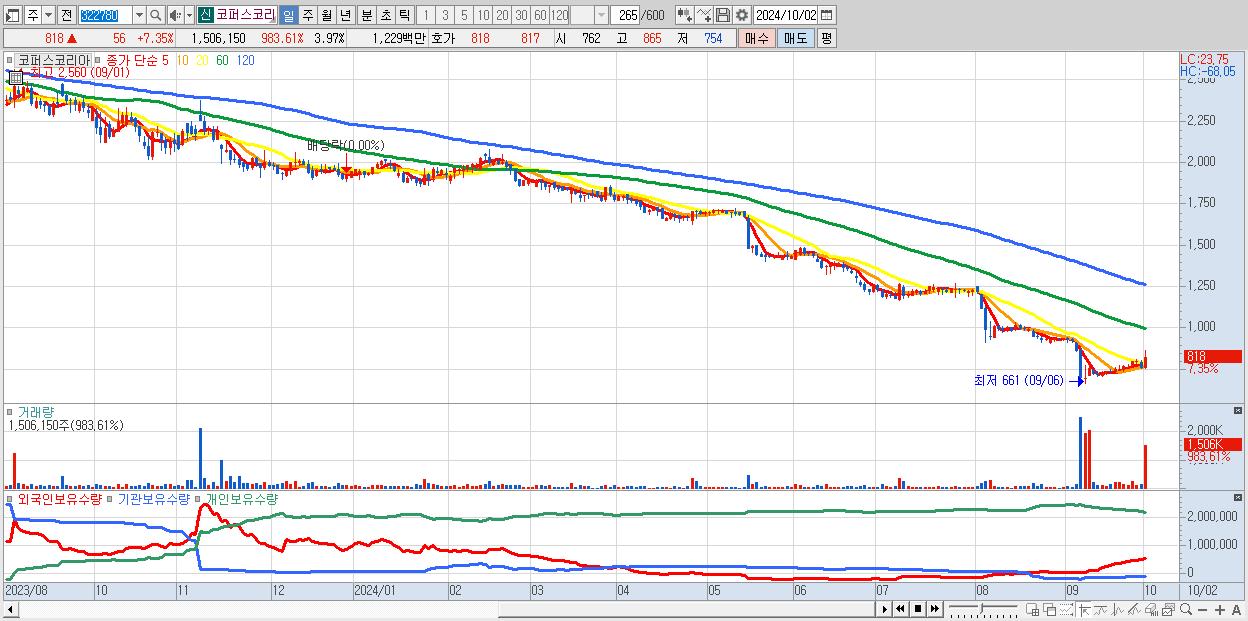Click the add line indicator icon
This screenshot has width=1248, height=621.
pos(704,15)
